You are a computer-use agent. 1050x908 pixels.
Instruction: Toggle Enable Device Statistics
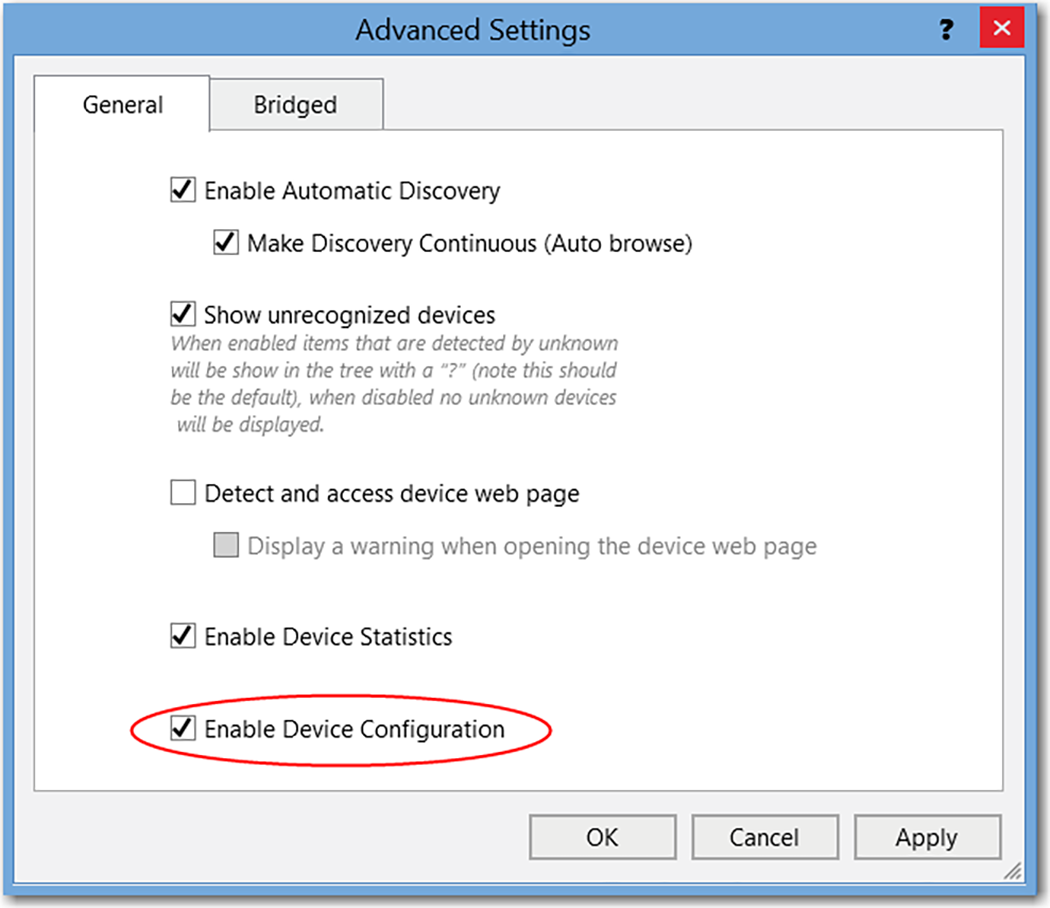(x=182, y=637)
